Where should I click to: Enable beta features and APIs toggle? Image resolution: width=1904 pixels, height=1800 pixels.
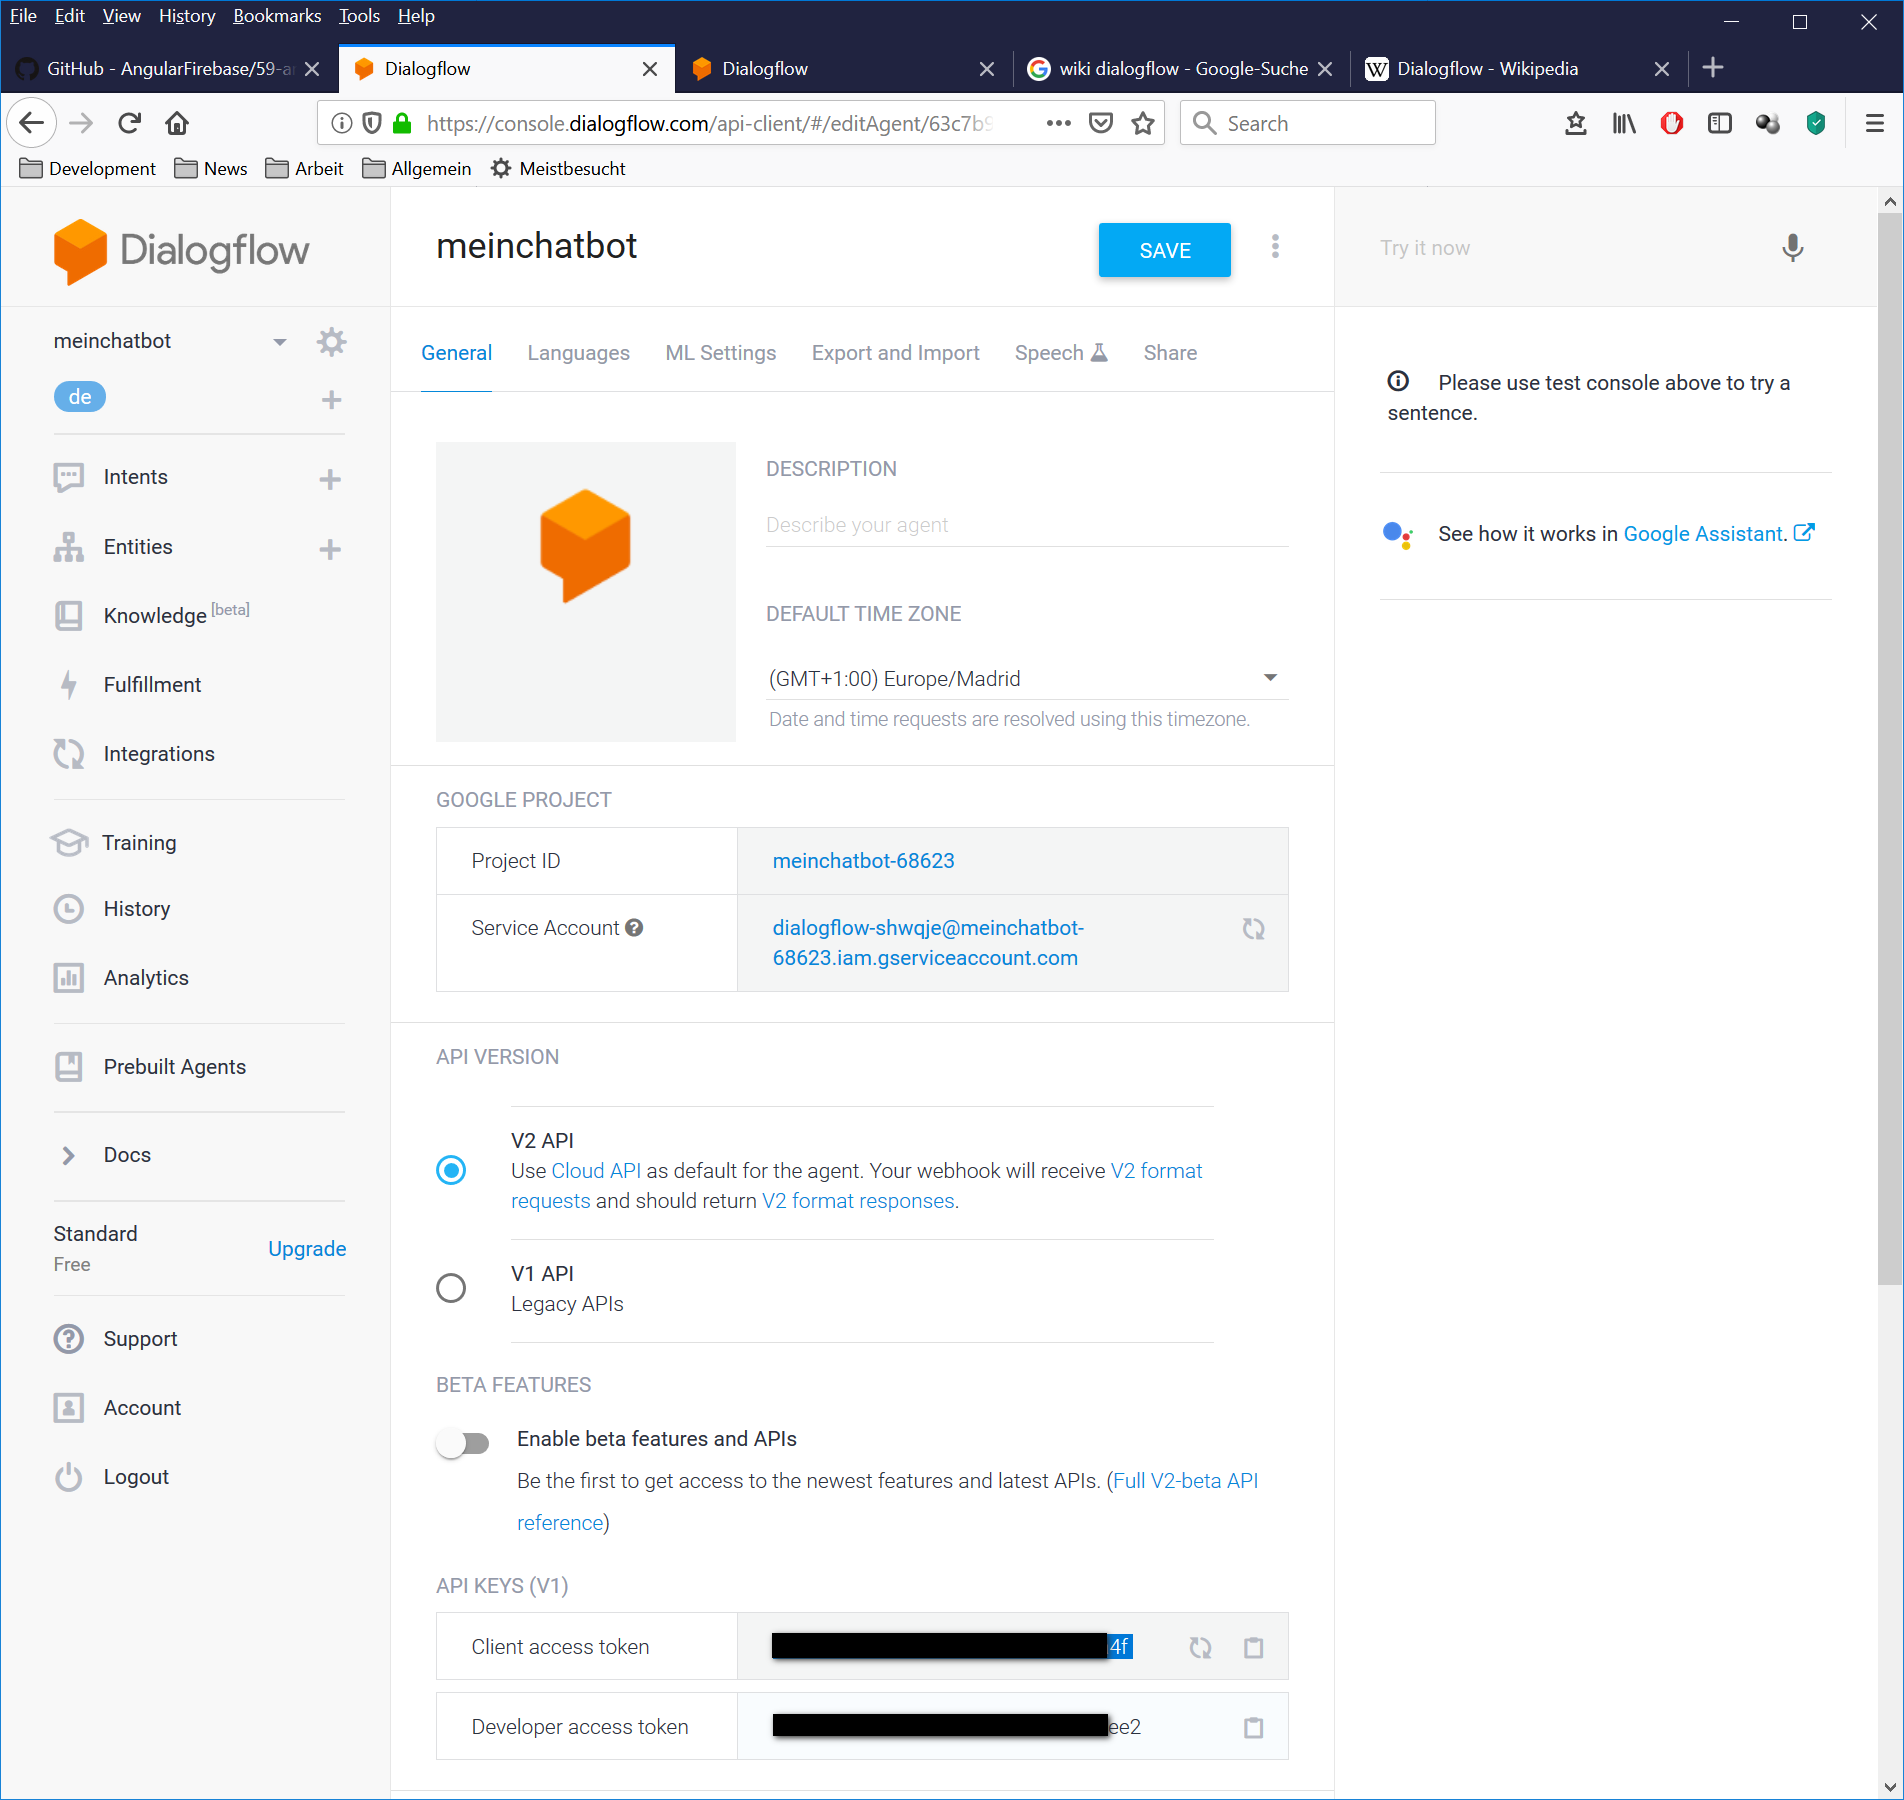pyautogui.click(x=463, y=1443)
